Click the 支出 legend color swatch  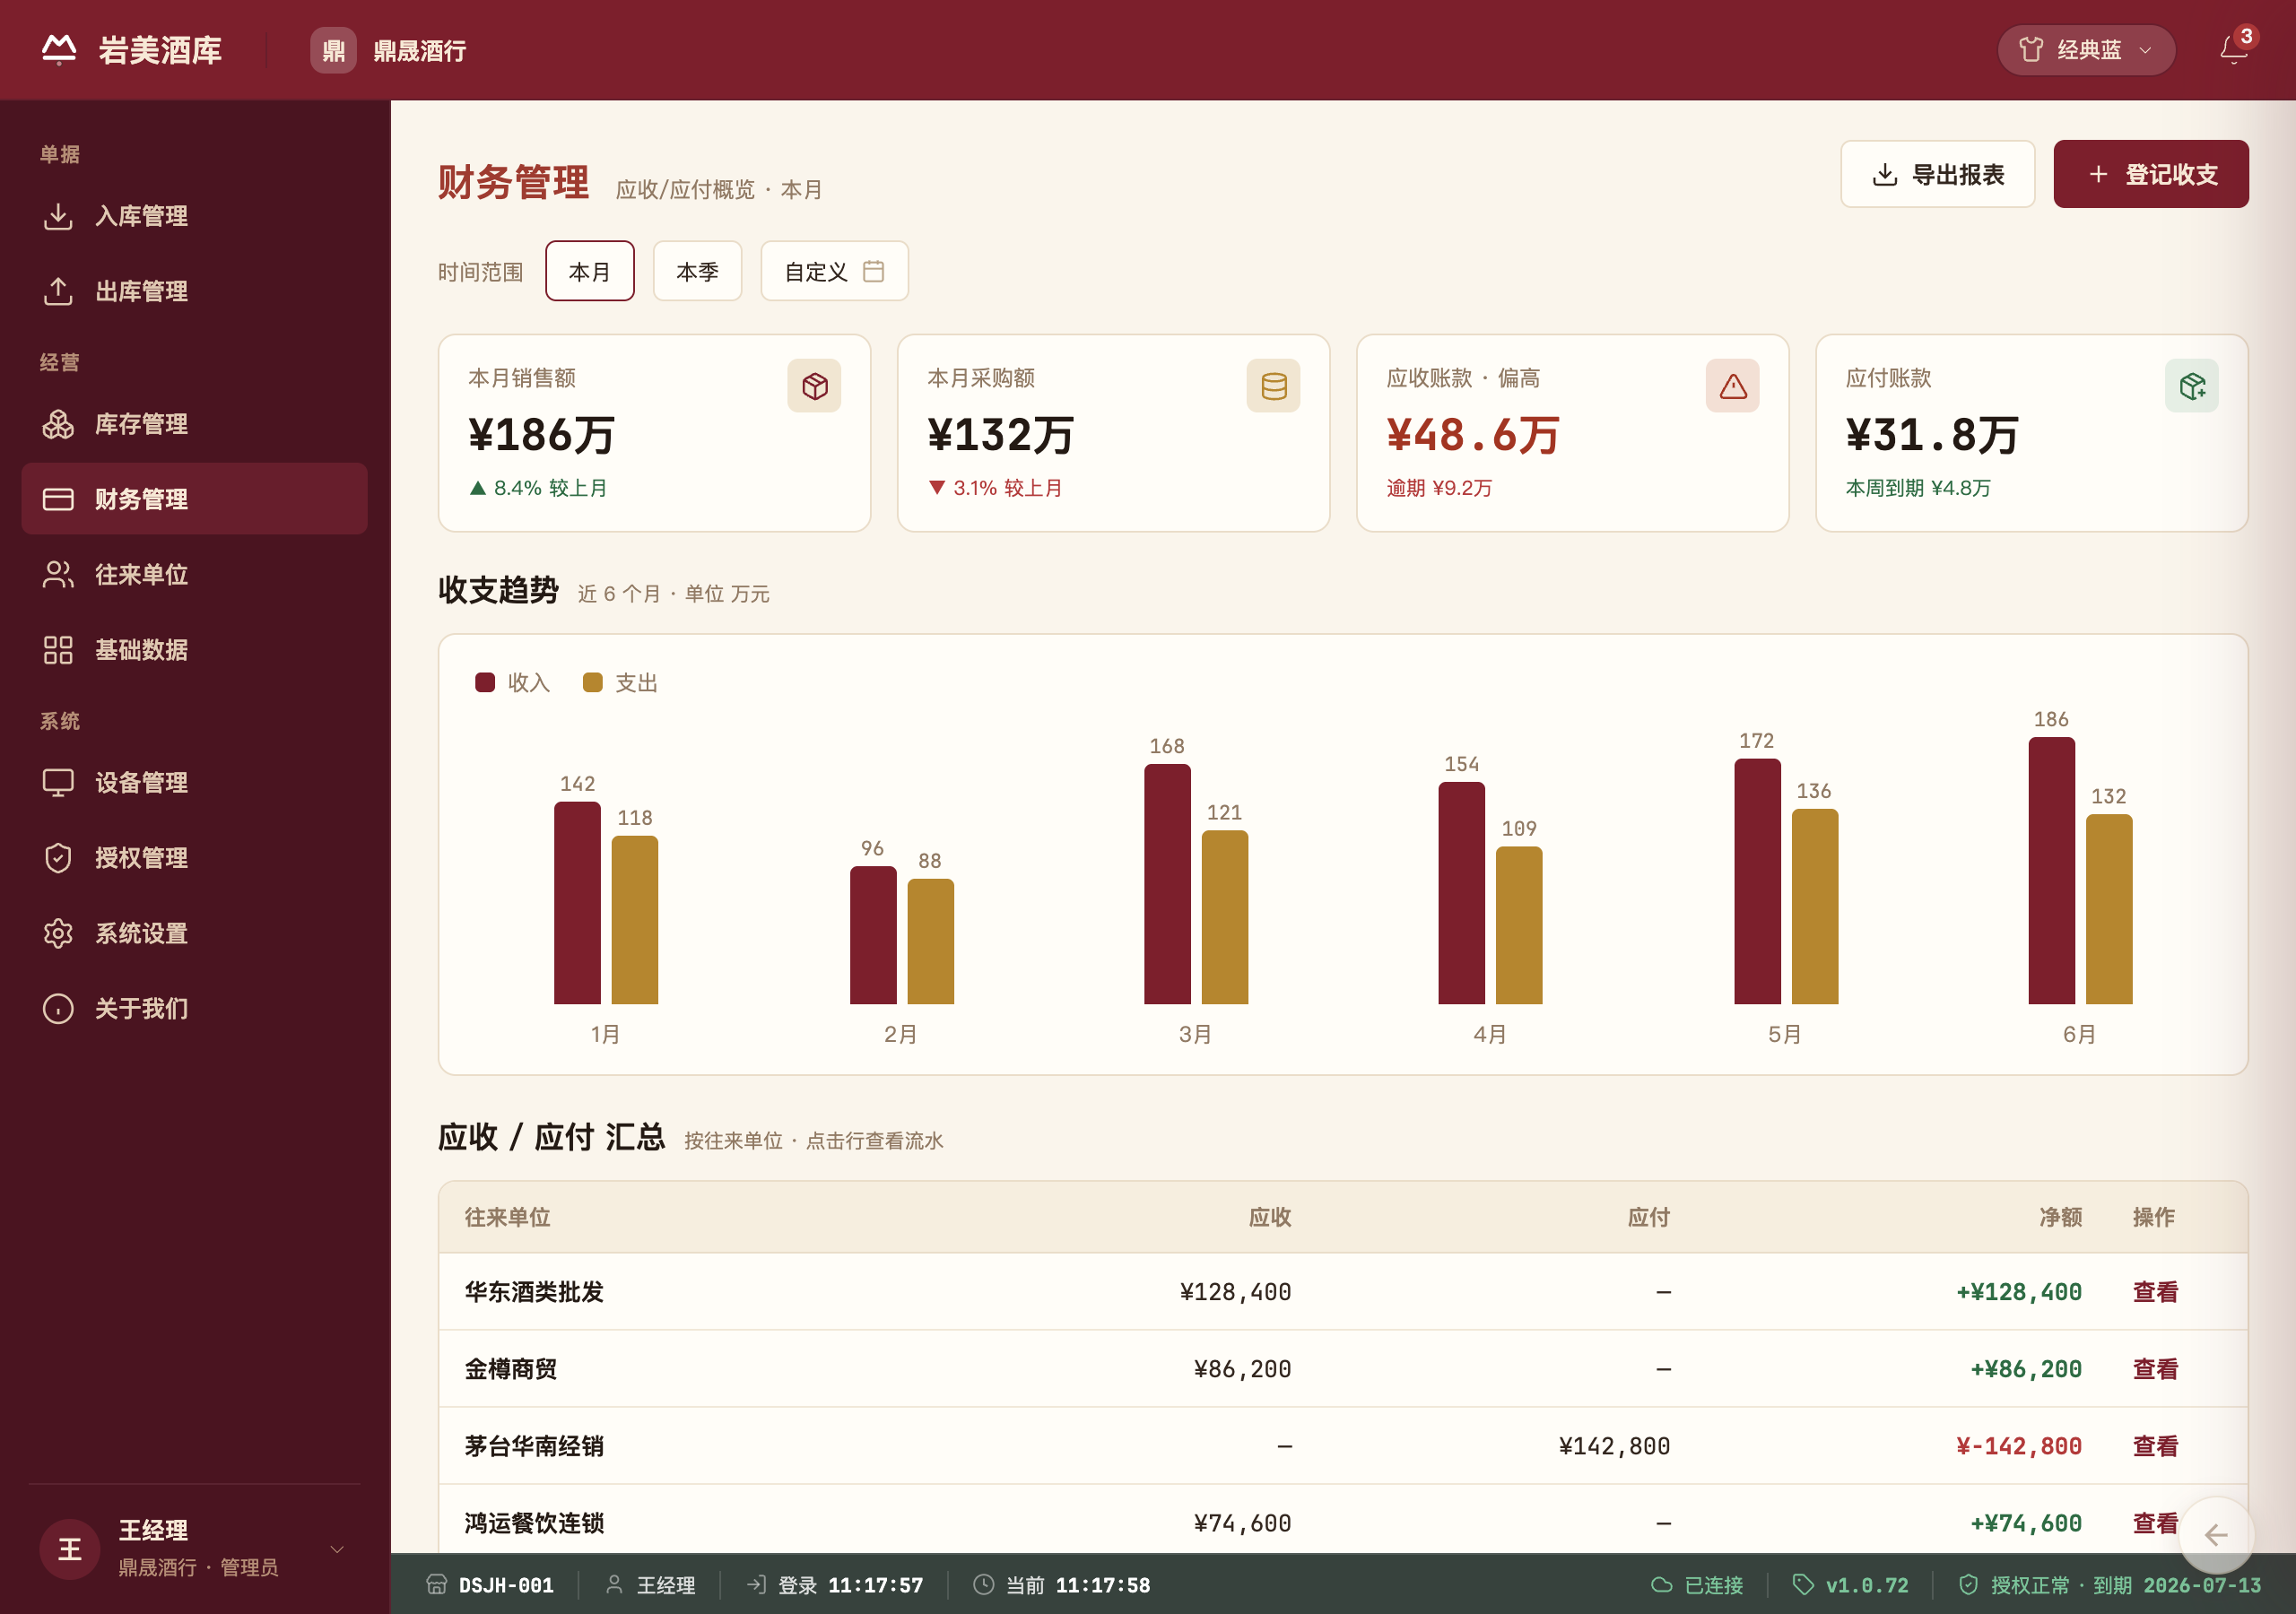593,682
